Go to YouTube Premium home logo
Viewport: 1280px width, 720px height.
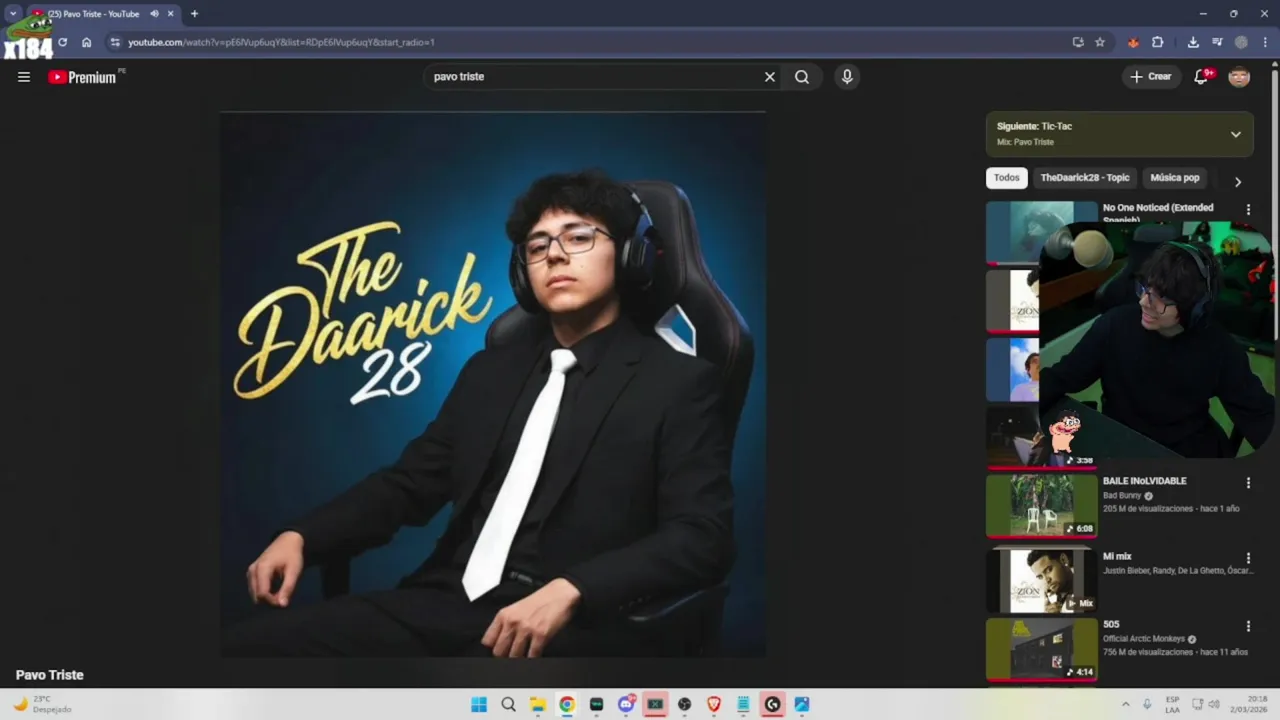[x=82, y=77]
